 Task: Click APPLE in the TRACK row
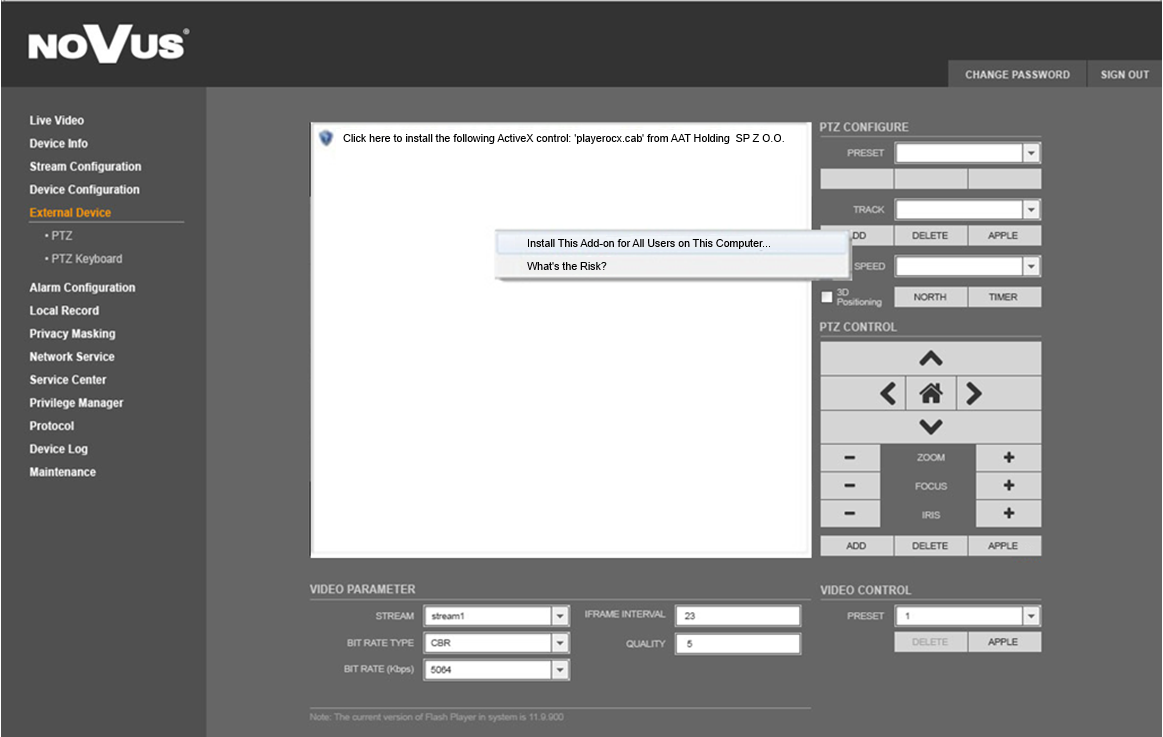[1004, 236]
